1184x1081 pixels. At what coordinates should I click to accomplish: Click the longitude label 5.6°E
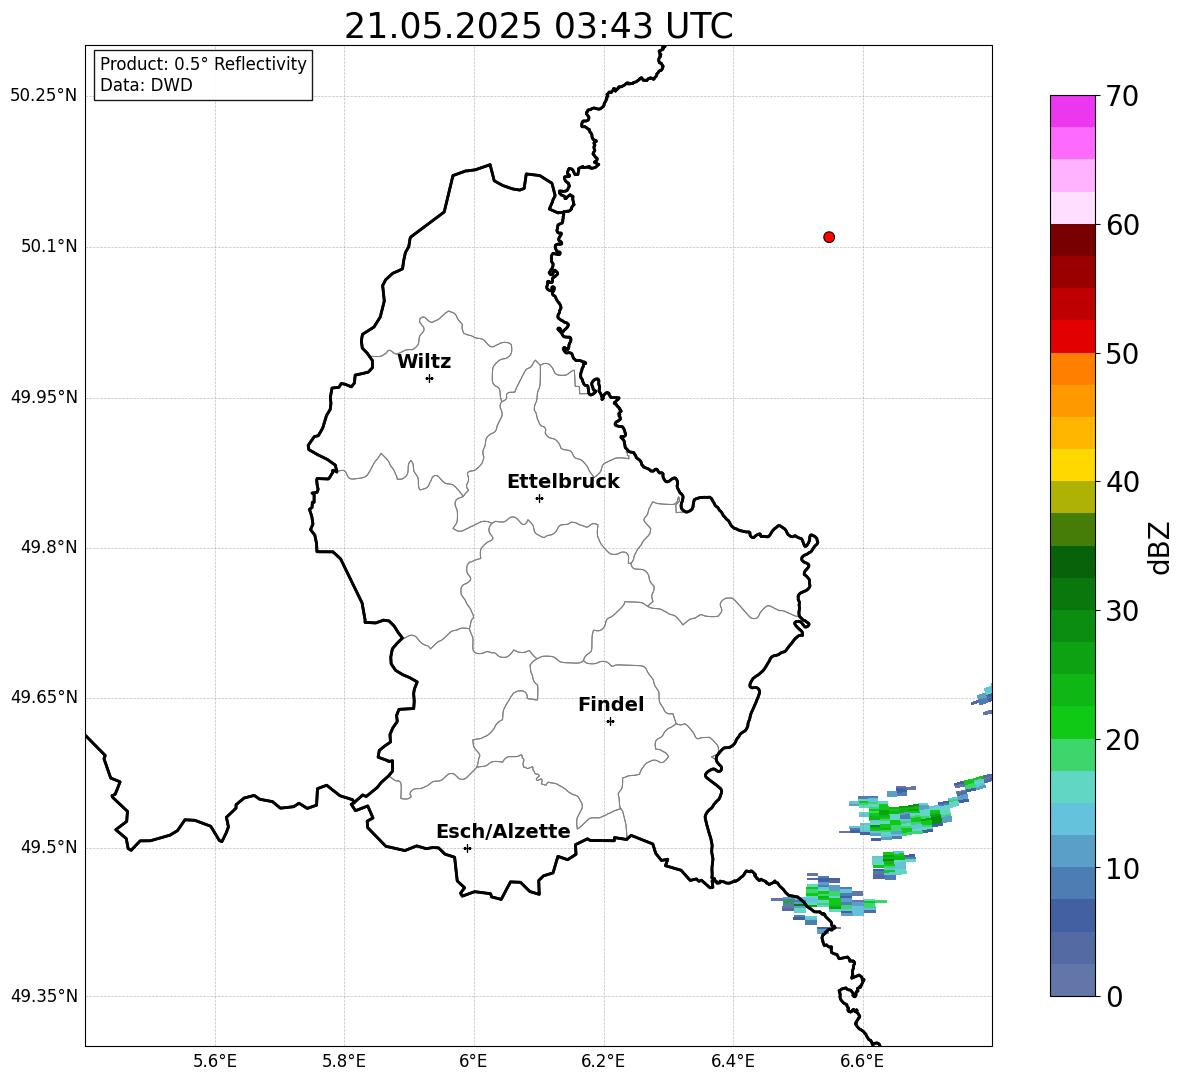(x=215, y=1062)
